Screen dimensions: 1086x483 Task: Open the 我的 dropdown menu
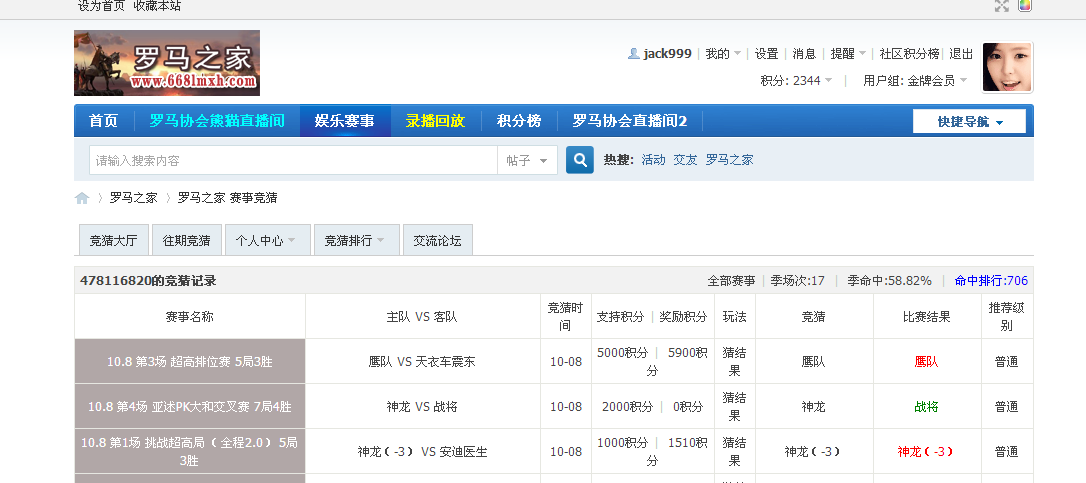click(723, 54)
